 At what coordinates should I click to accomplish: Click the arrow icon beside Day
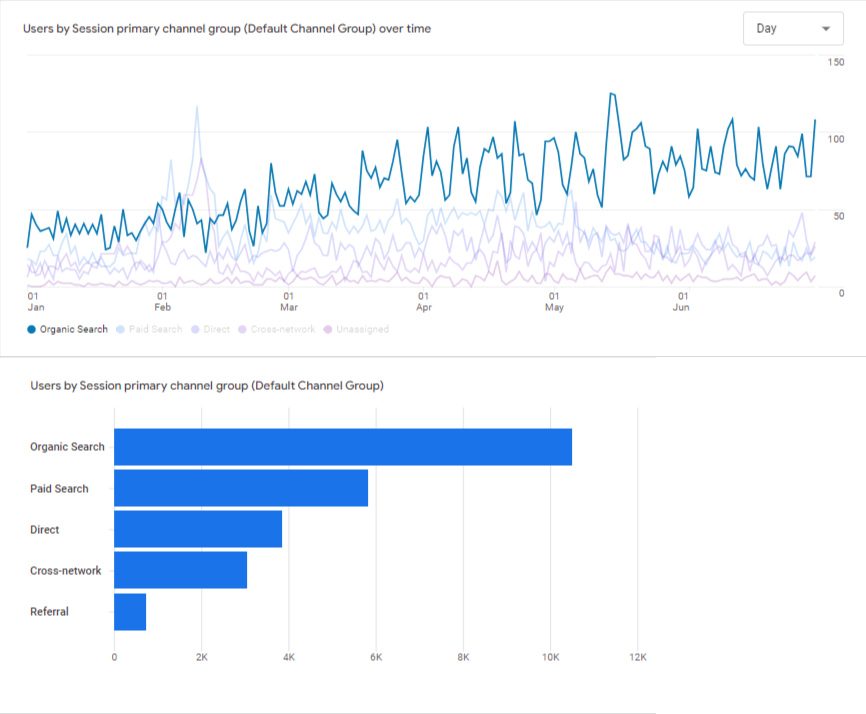pos(825,29)
